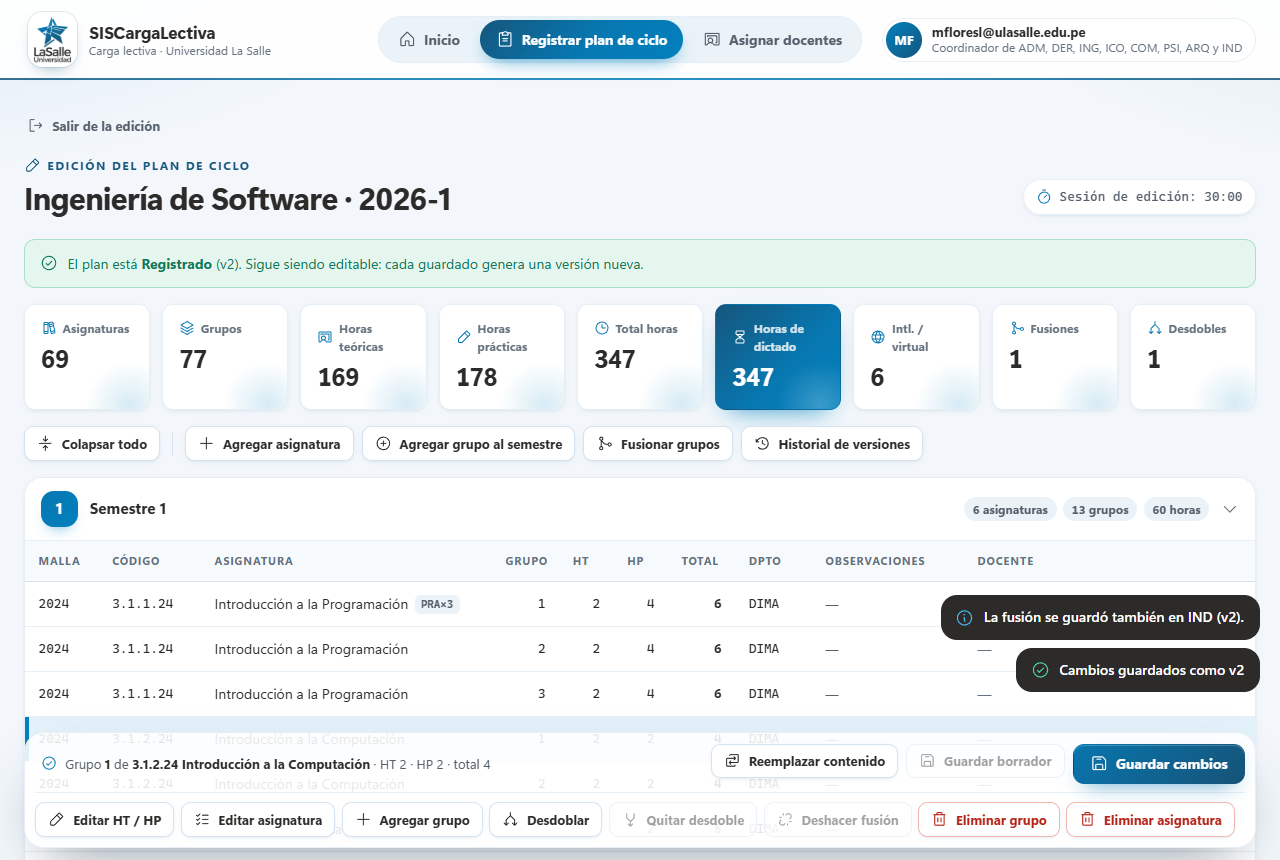Click the checklist icon for Editar asignatura

pyautogui.click(x=202, y=820)
